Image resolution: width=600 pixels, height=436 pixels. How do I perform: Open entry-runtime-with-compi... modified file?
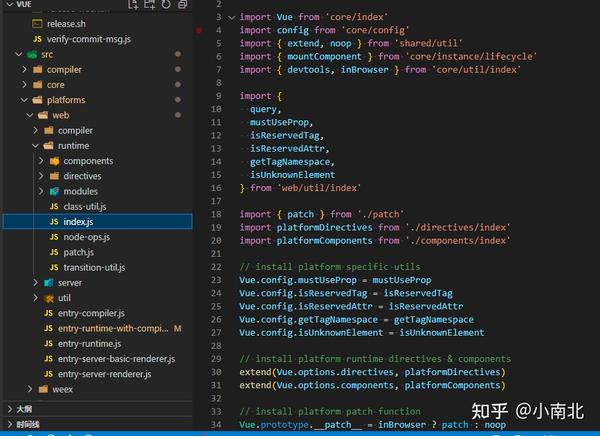(x=113, y=328)
